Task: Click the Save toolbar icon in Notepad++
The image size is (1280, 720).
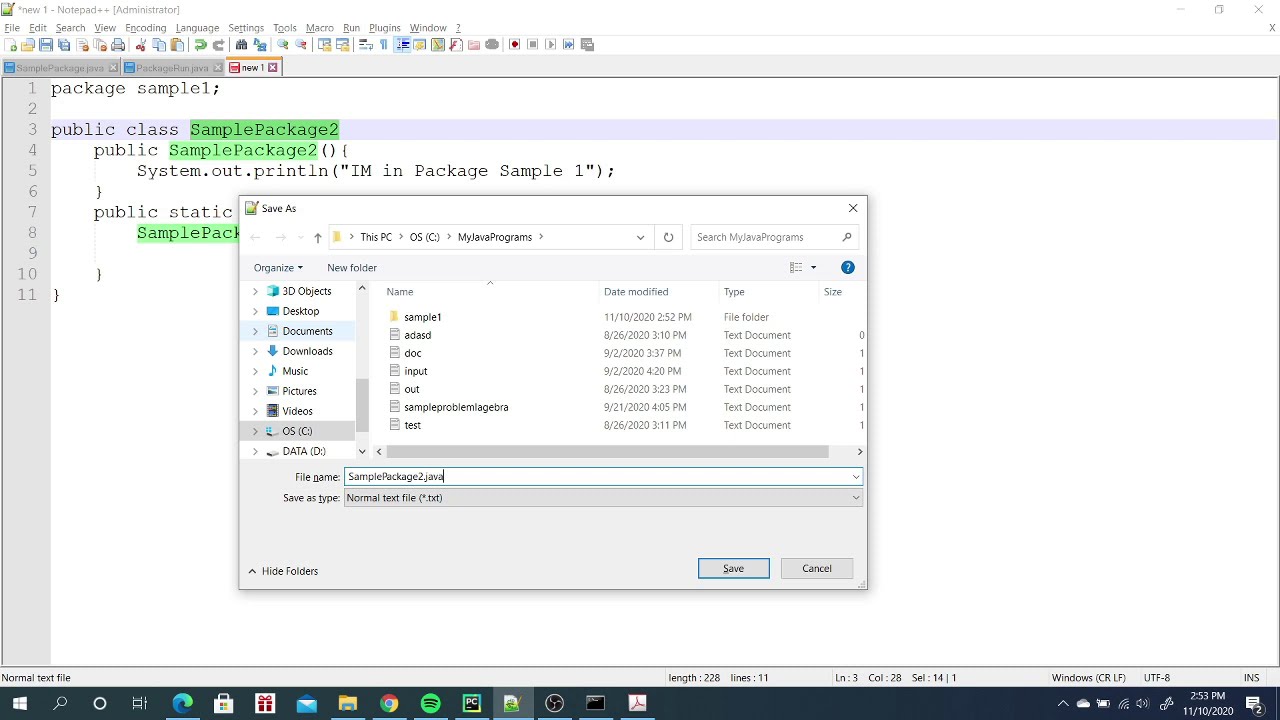Action: tap(46, 45)
